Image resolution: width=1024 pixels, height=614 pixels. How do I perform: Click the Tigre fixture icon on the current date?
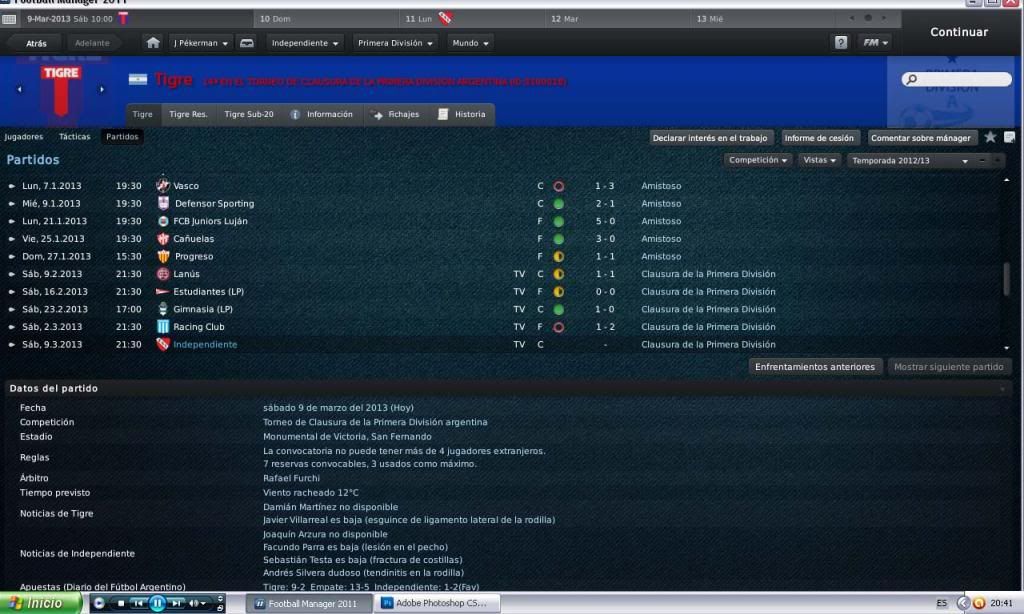point(123,18)
